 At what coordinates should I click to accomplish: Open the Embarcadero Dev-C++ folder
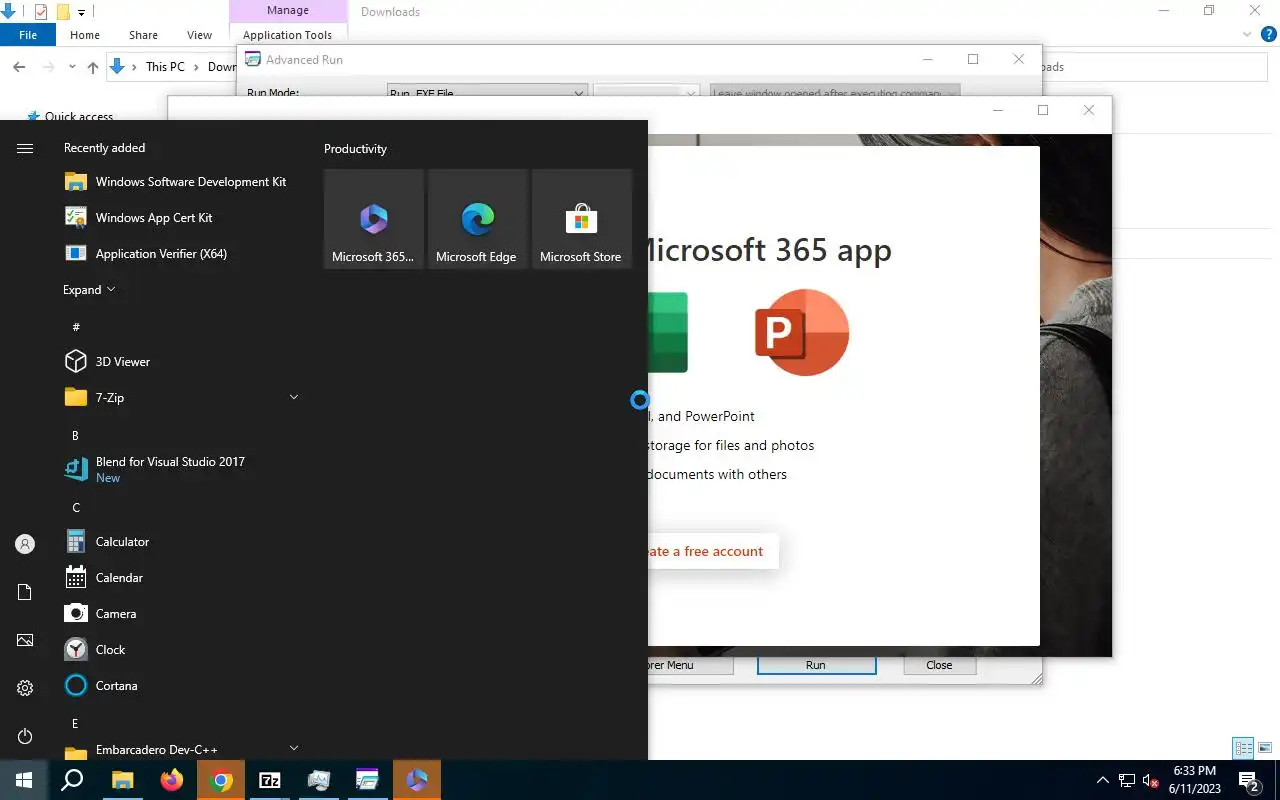tap(182, 750)
